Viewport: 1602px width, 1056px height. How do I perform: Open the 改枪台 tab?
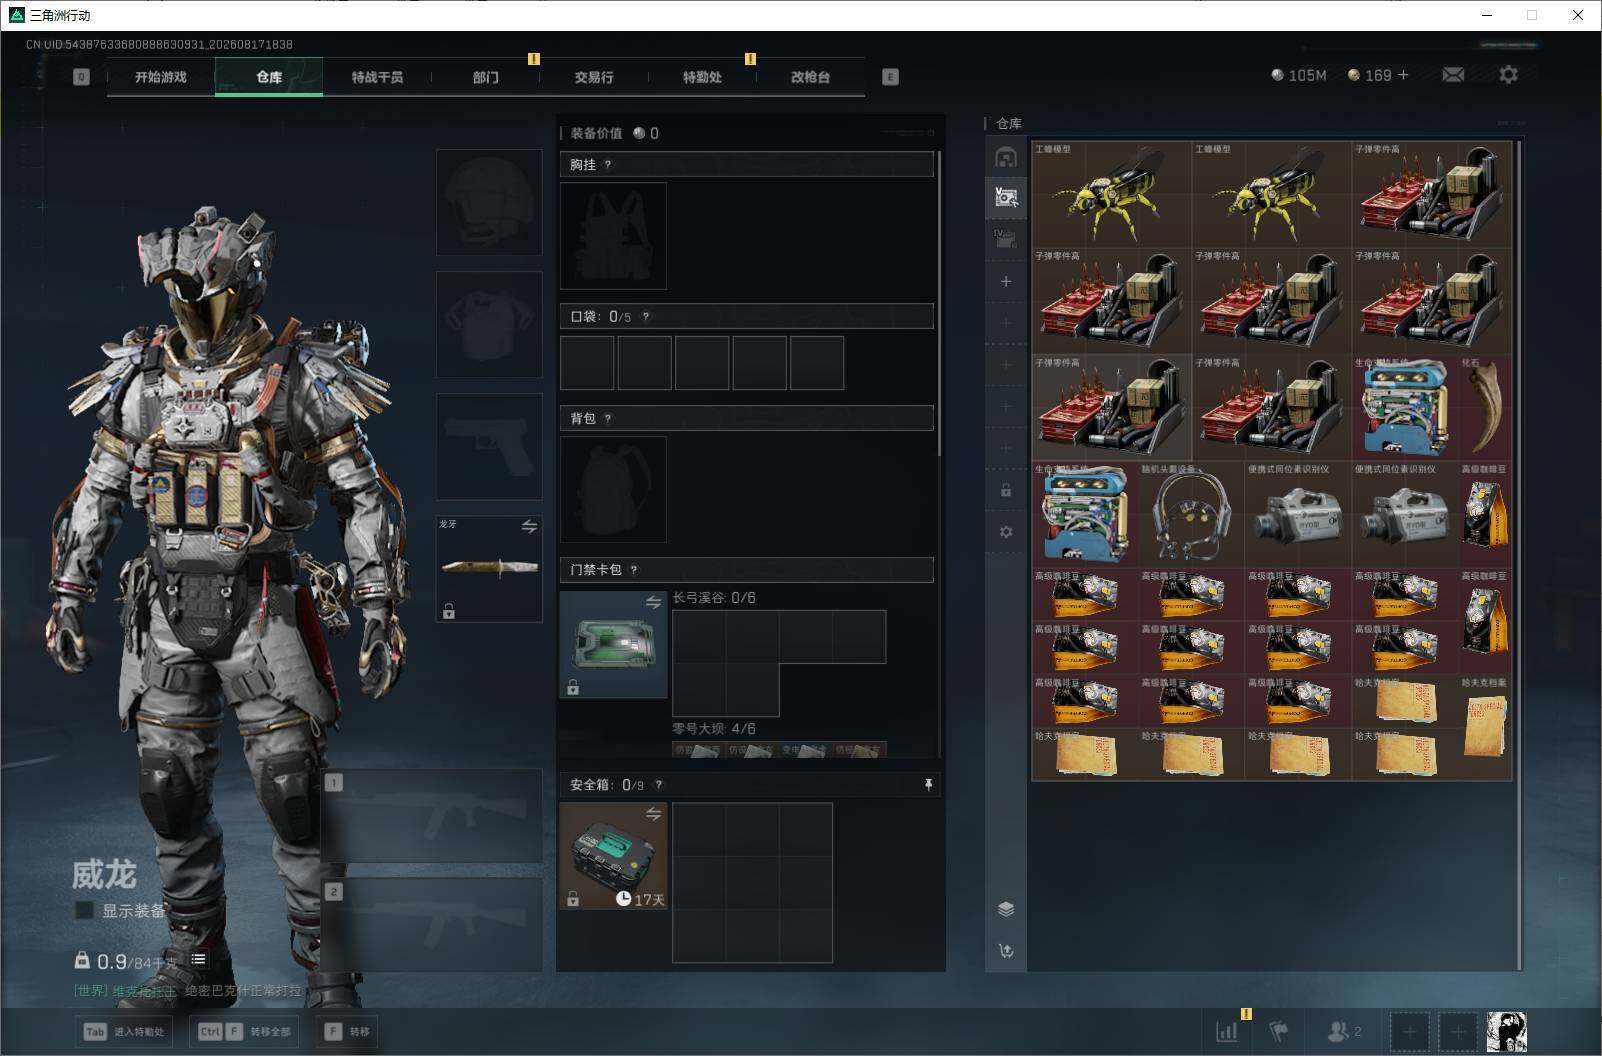(810, 77)
